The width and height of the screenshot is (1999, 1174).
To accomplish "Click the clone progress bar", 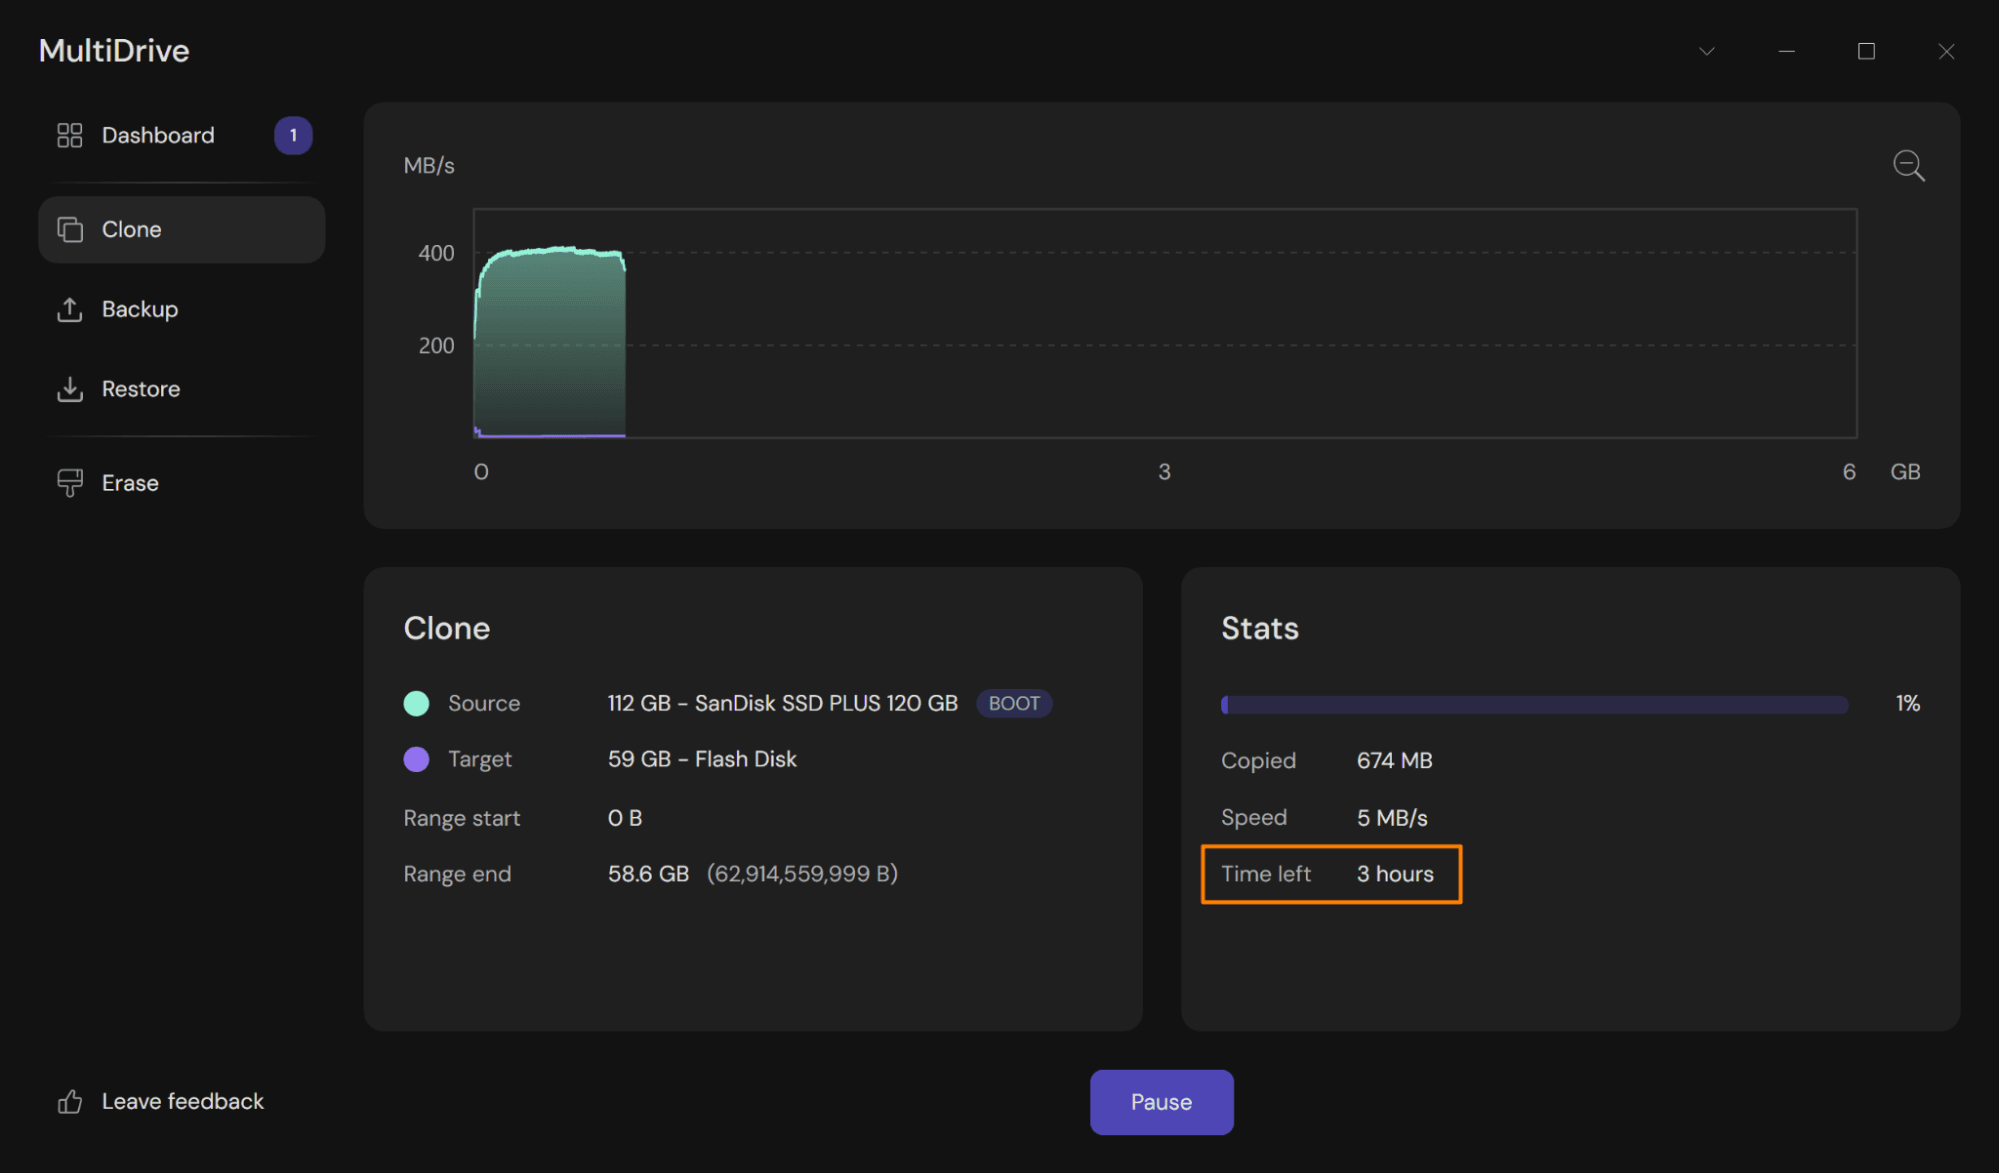I will tap(1535, 704).
